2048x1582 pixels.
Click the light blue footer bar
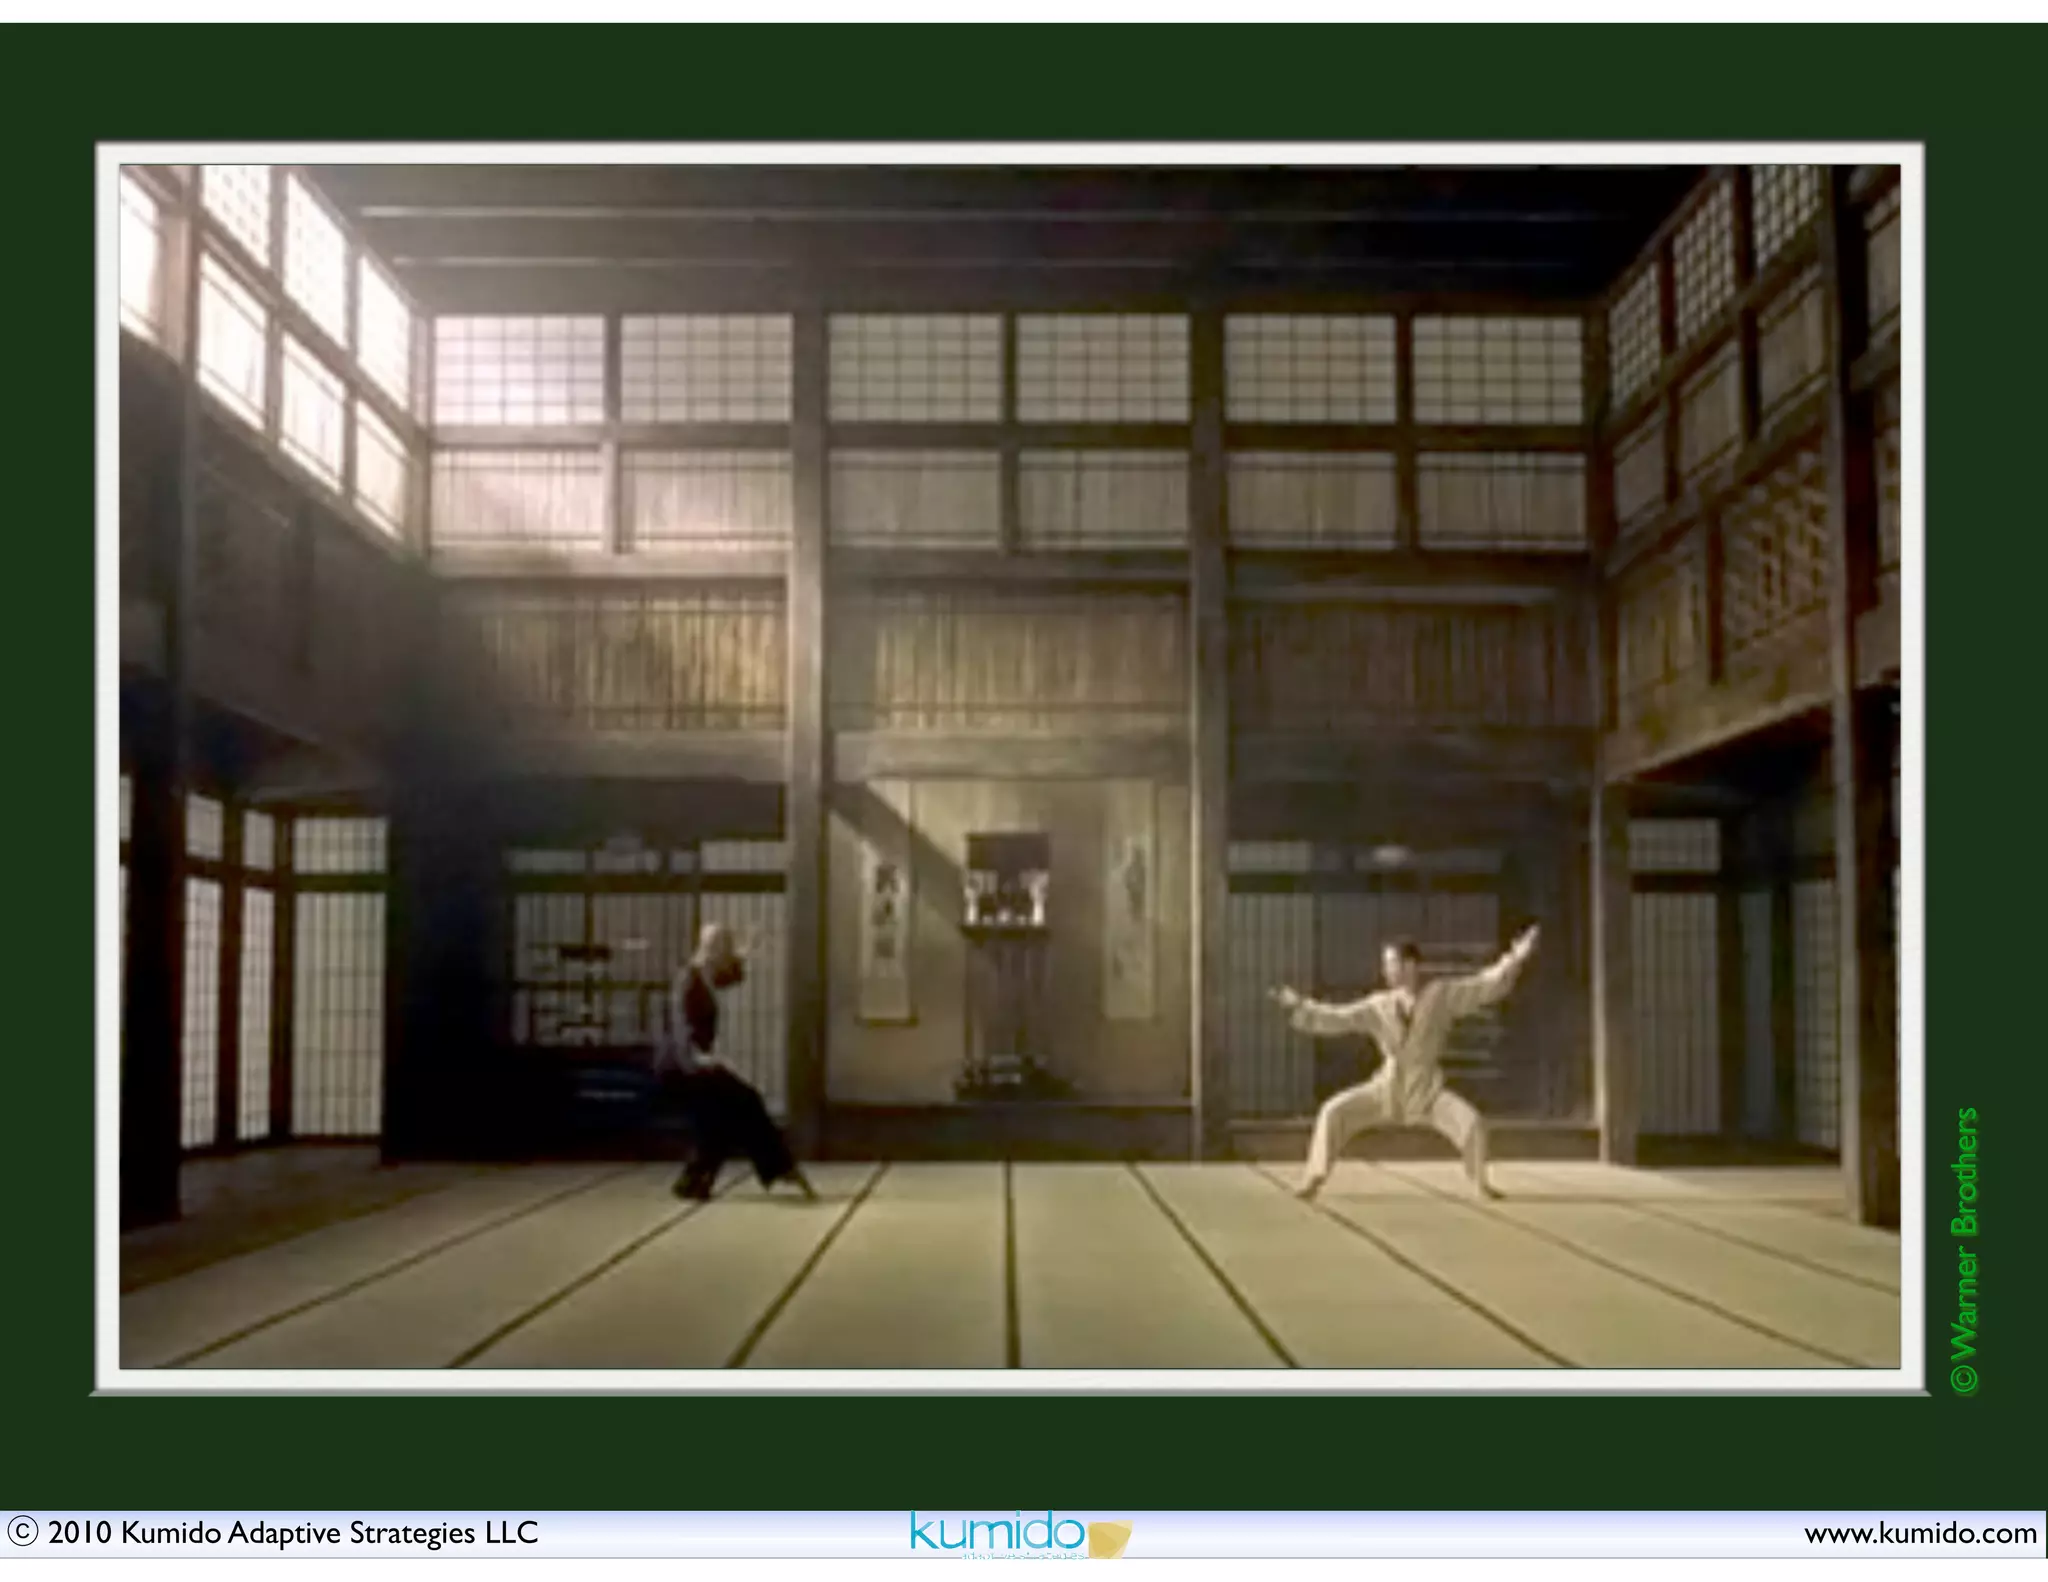(1450, 1534)
